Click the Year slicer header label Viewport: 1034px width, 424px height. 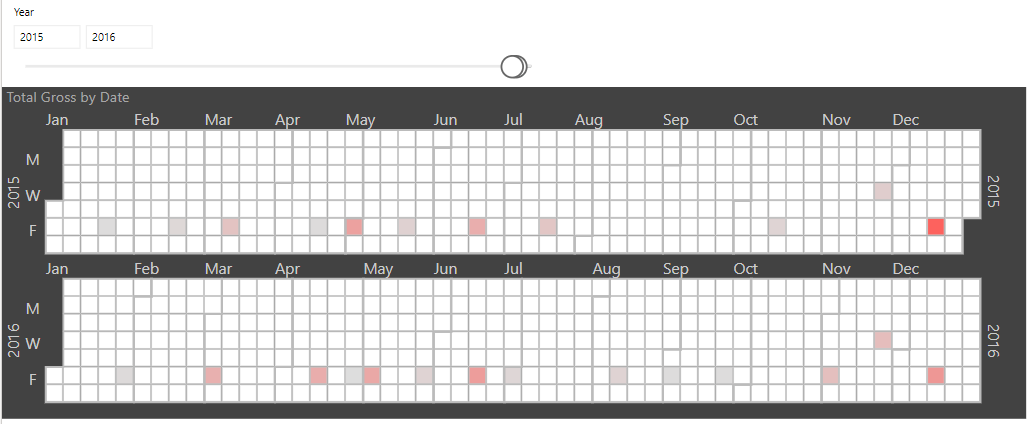pos(24,12)
